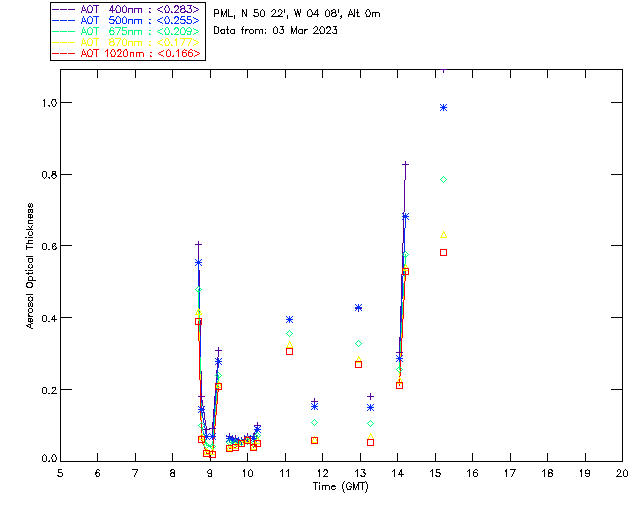This screenshot has height=512, width=640.
Task: Click the x-axis tick label '16'
Action: coord(472,473)
